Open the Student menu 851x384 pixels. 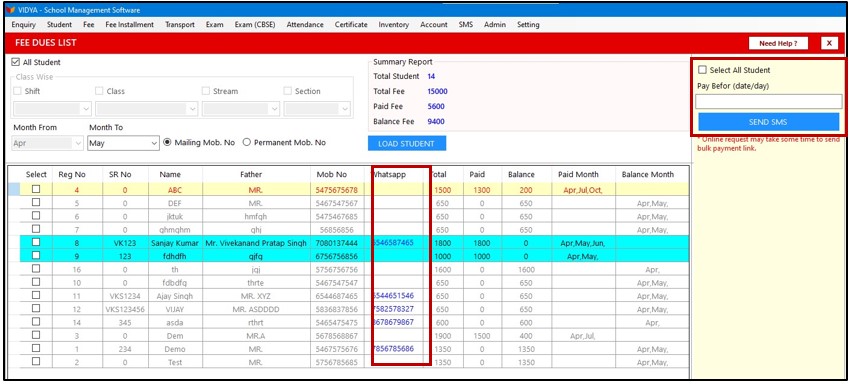(x=59, y=25)
